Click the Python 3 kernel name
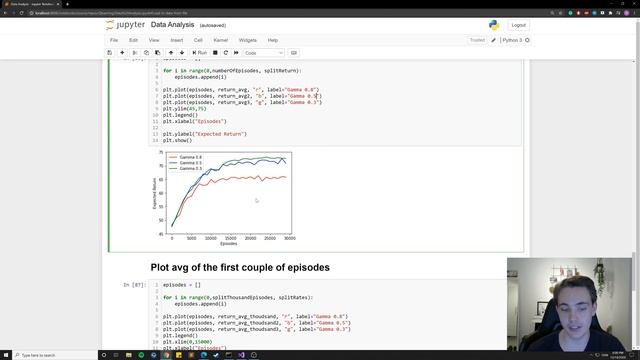640x360 pixels. (512, 40)
